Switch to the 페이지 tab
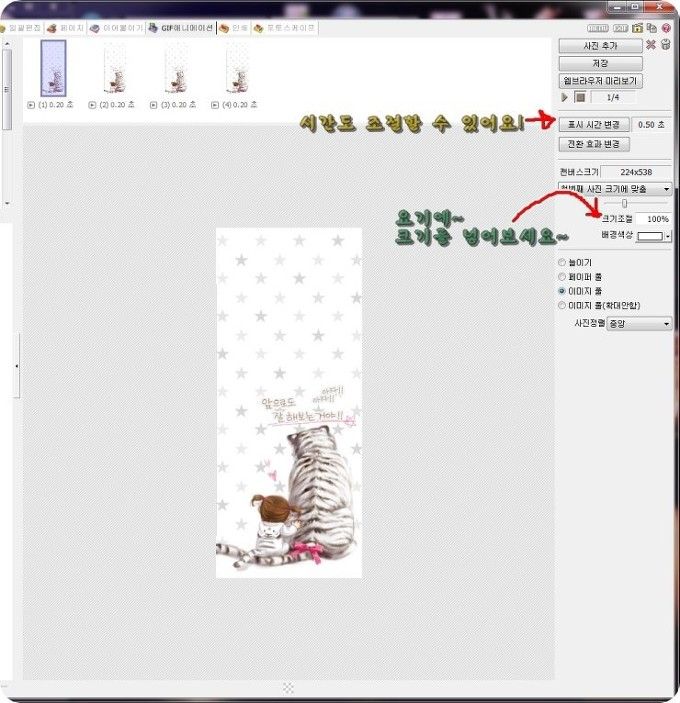Image resolution: width=680 pixels, height=703 pixels. click(x=66, y=28)
